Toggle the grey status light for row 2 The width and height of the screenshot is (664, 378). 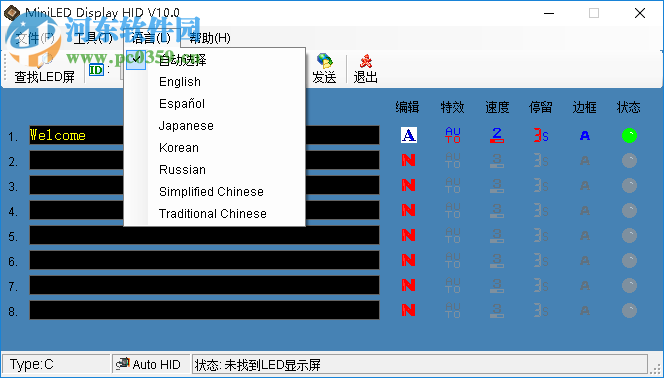(629, 160)
